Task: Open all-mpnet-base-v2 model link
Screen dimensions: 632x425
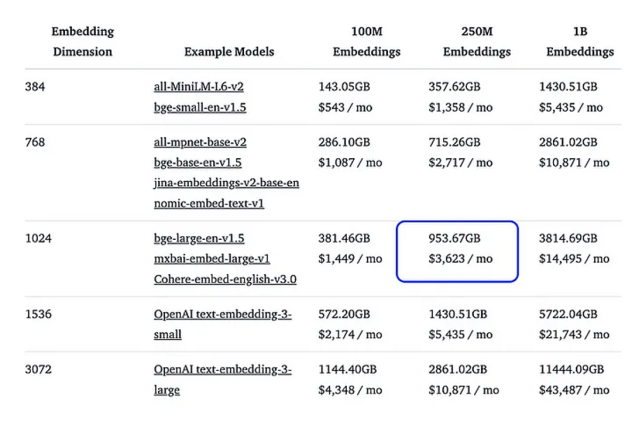Action: coord(200,142)
